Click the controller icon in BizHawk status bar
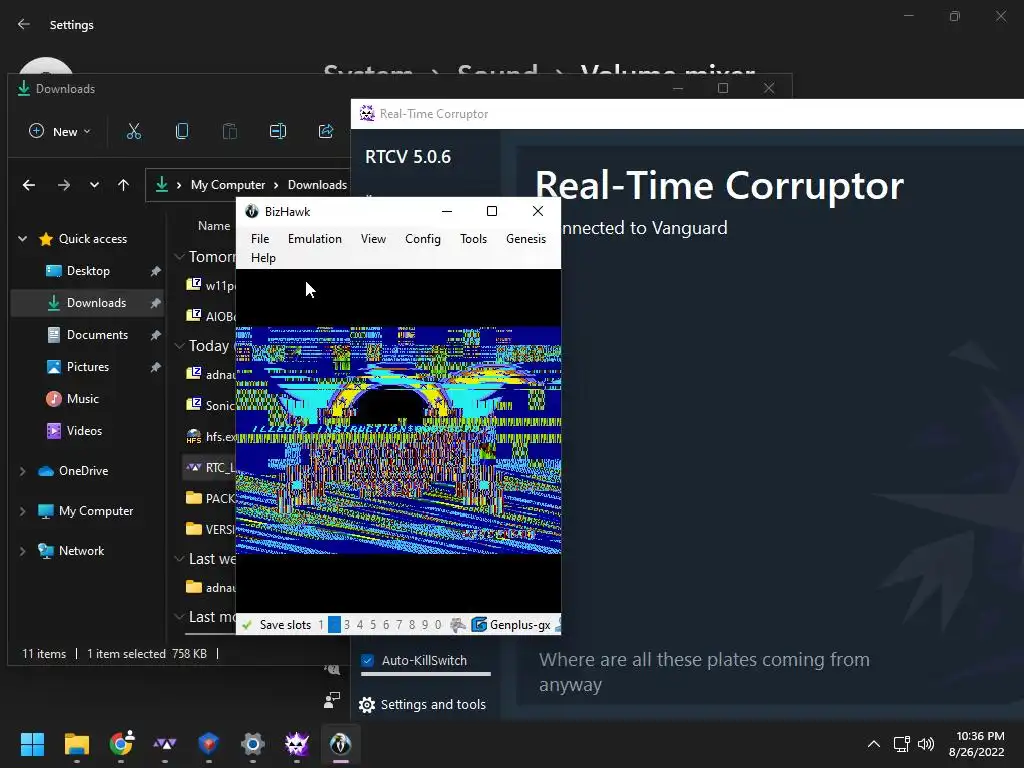The width and height of the screenshot is (1024, 768). 458,625
